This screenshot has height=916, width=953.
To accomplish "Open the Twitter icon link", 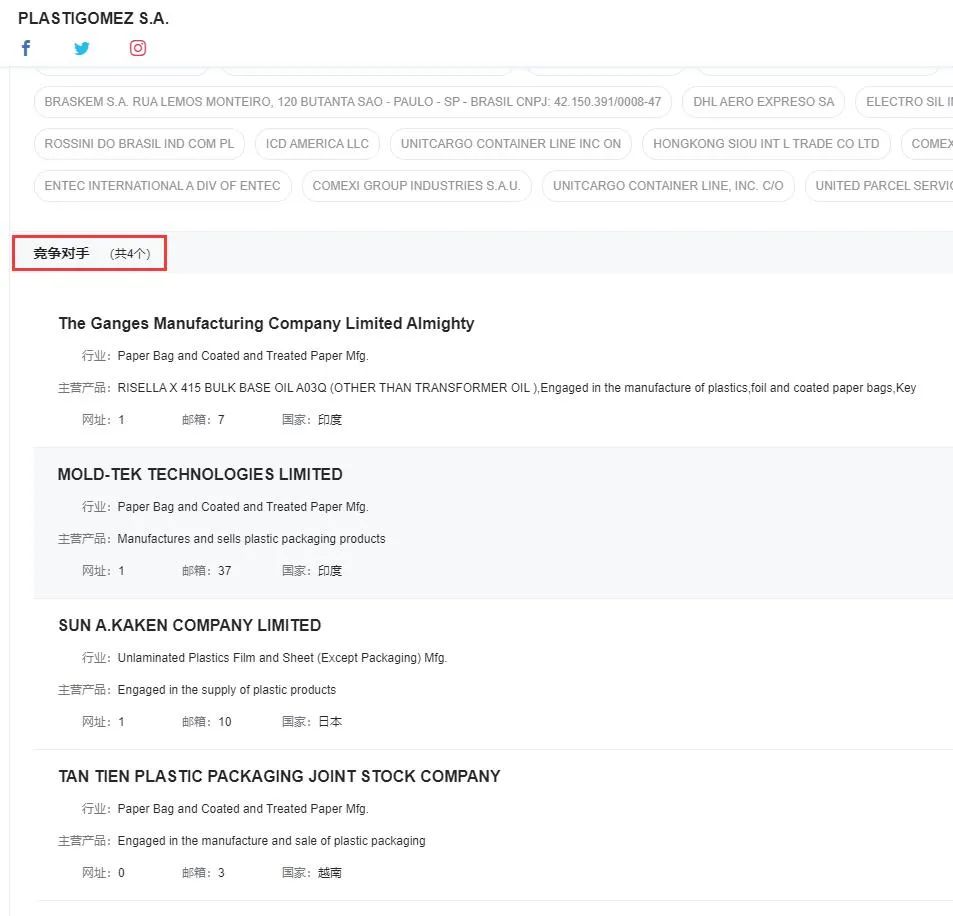I will (x=81, y=48).
